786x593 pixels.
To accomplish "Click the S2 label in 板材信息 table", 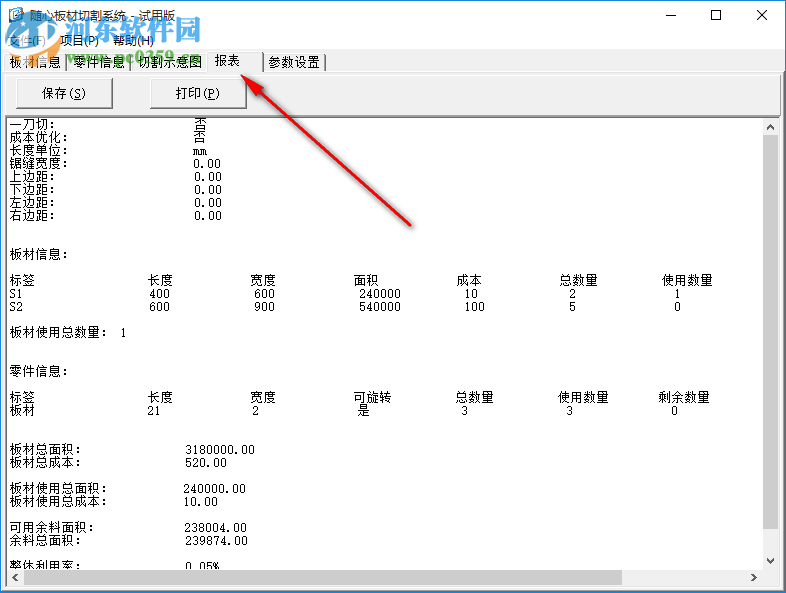I will click(16, 307).
